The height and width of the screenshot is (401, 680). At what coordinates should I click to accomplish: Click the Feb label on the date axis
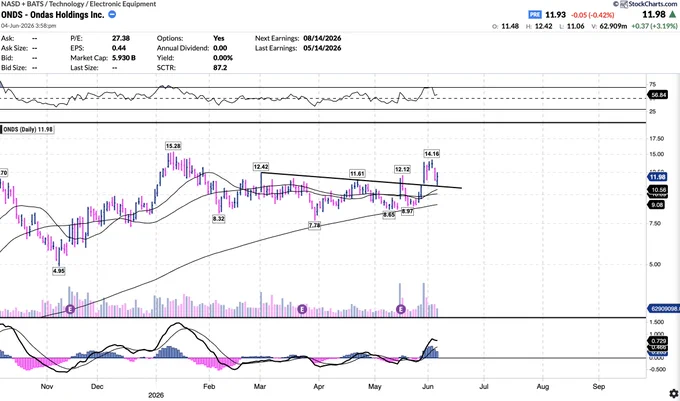209,386
